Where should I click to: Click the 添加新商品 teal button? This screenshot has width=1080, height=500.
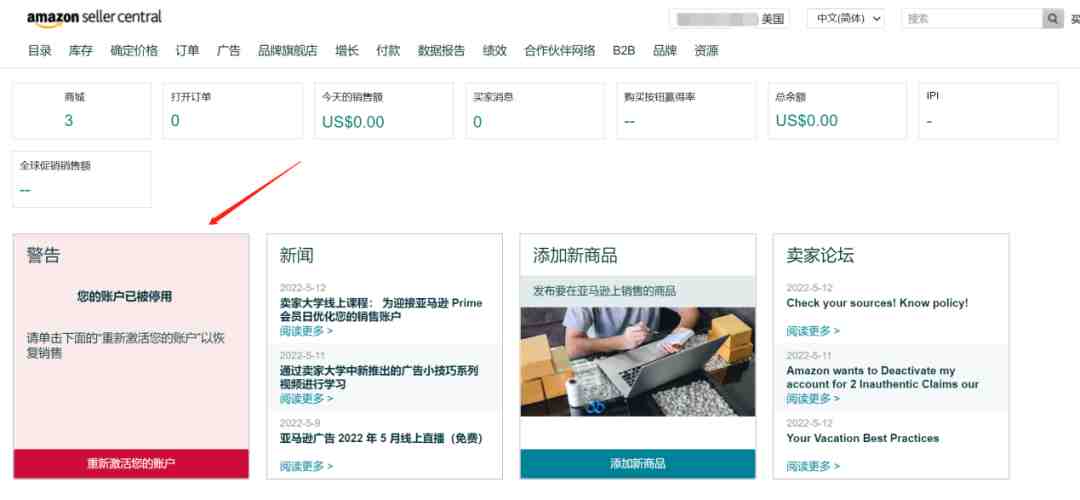pos(638,463)
